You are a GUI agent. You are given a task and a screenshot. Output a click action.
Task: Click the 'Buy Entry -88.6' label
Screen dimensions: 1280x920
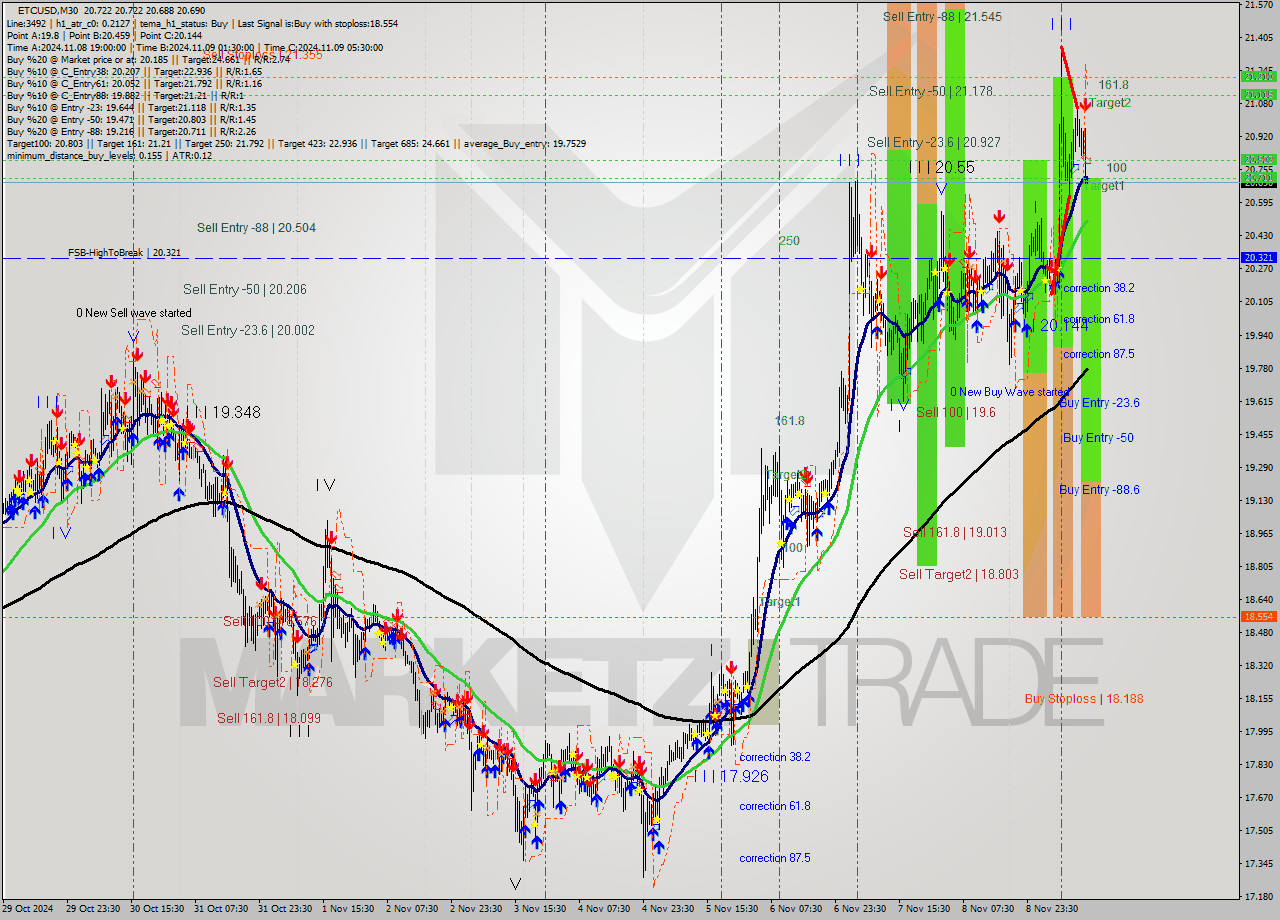[x=1099, y=489]
